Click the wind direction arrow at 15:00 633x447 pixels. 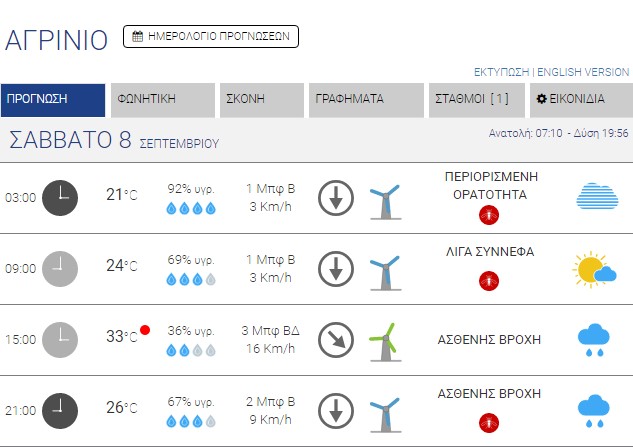click(x=335, y=340)
